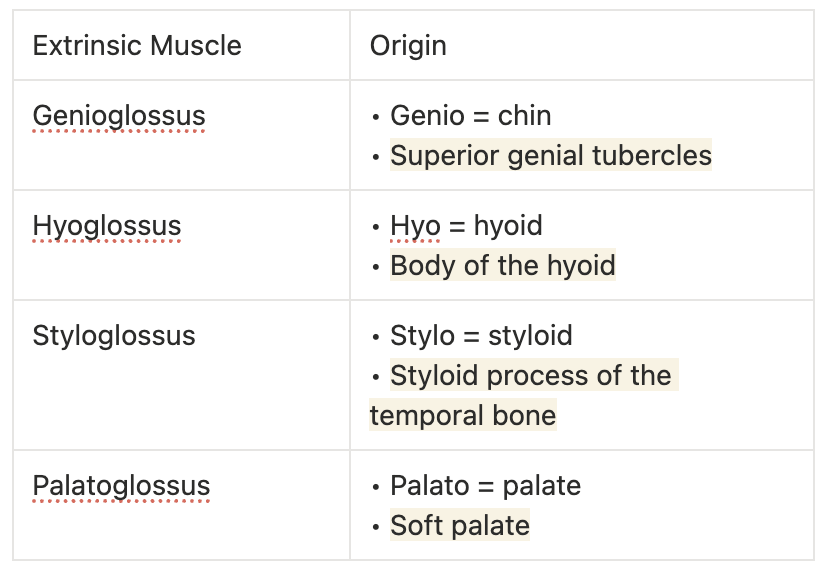
Task: Place cursor in 'Stylo = styloid' line
Action: pyautogui.click(x=481, y=336)
